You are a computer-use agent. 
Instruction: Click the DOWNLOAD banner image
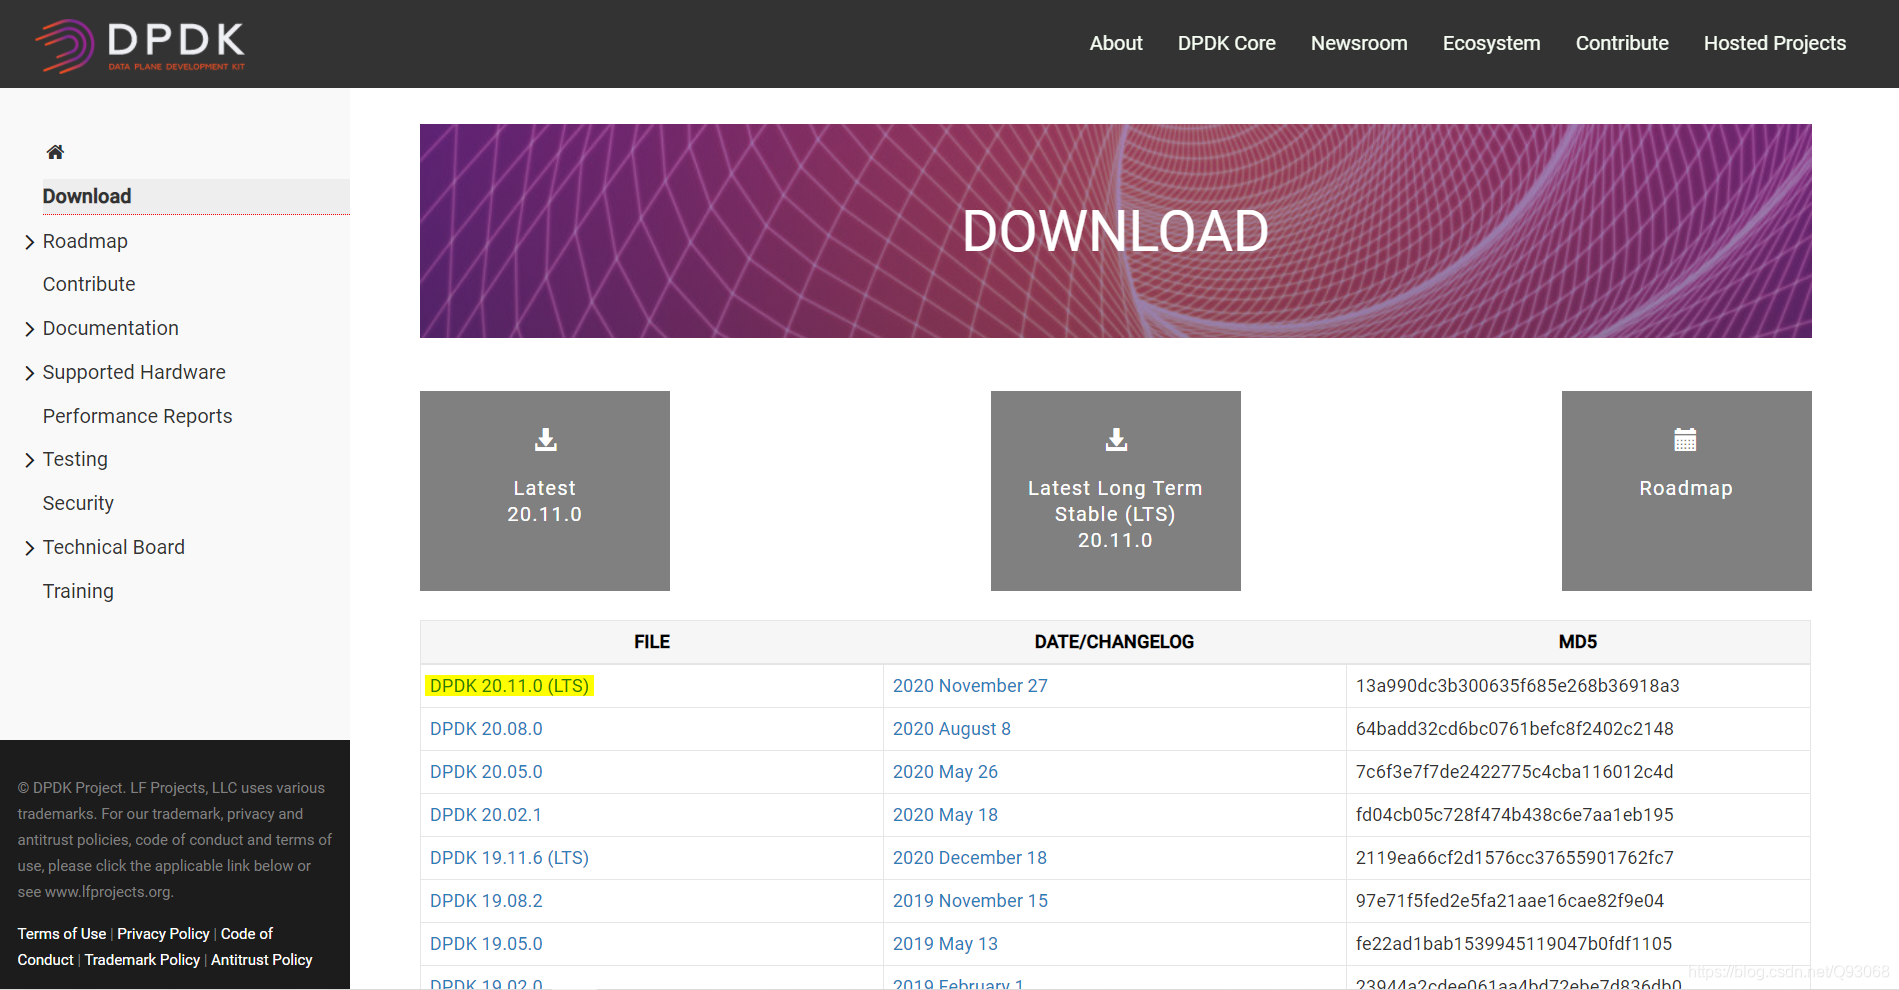pos(1116,231)
